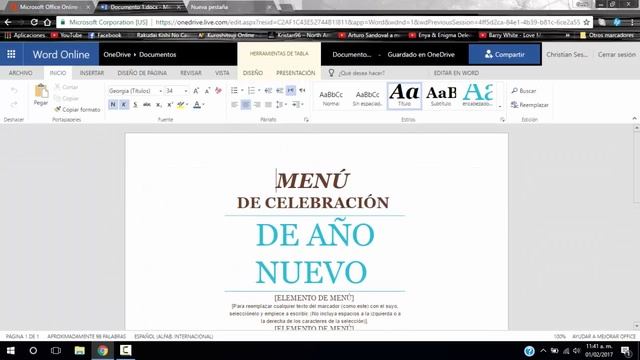Open paragraph dialog launcher

click(306, 120)
